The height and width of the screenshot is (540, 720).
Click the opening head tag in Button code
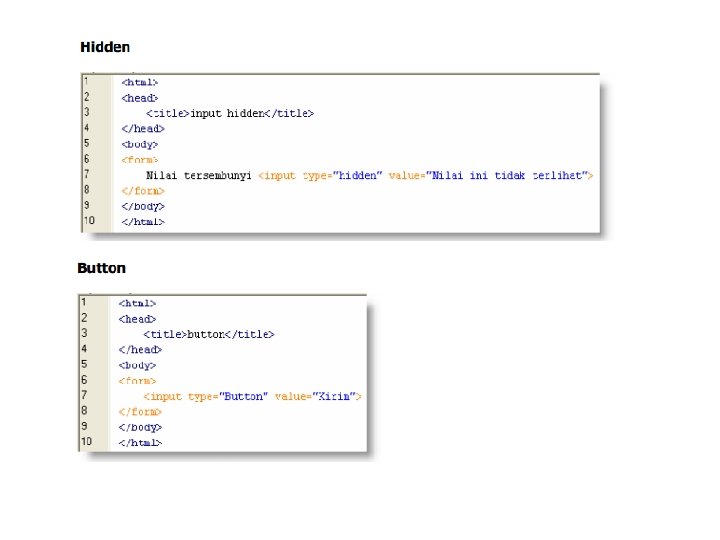137,319
